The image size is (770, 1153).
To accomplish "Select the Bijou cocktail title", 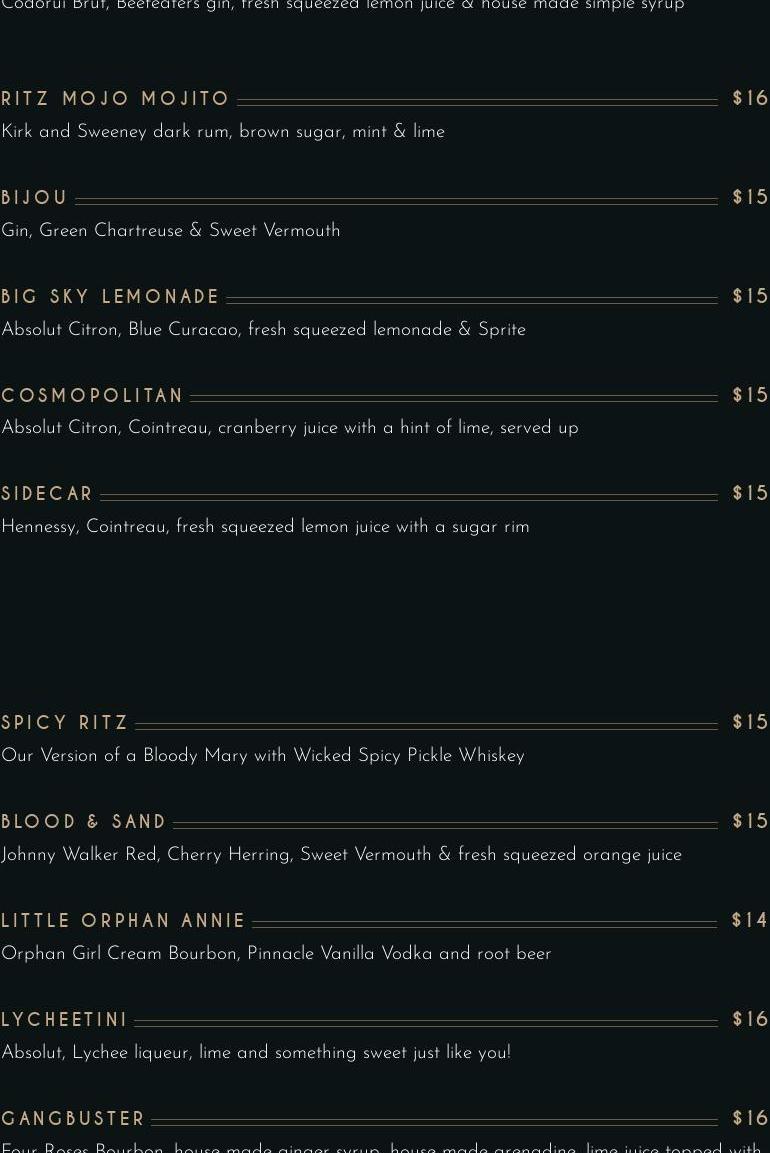I will pyautogui.click(x=35, y=198).
